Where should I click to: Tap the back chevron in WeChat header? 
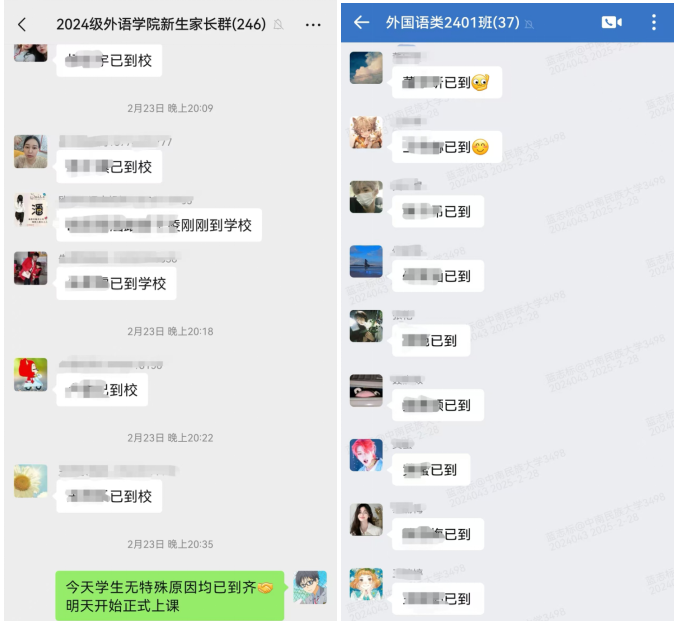[22, 24]
